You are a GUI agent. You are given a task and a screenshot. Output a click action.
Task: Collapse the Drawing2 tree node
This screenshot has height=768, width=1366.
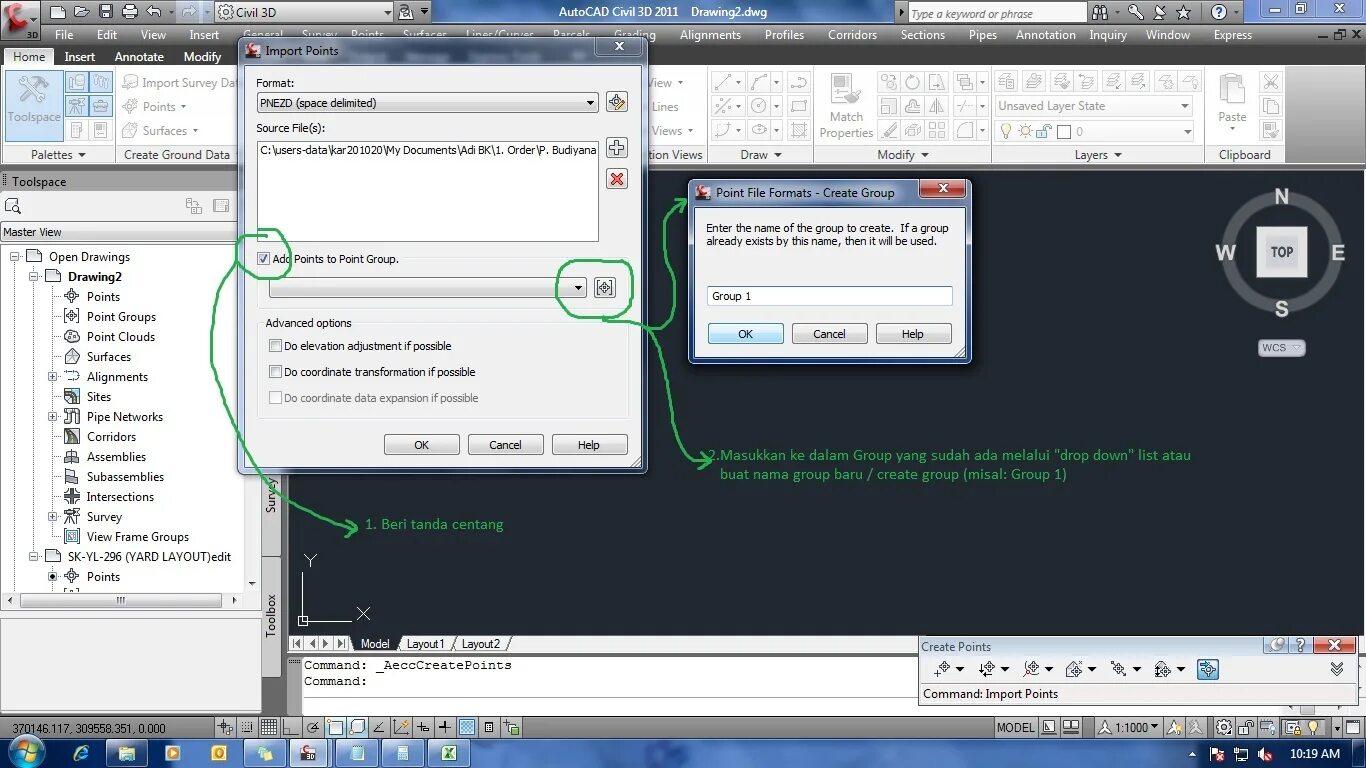pyautogui.click(x=33, y=277)
